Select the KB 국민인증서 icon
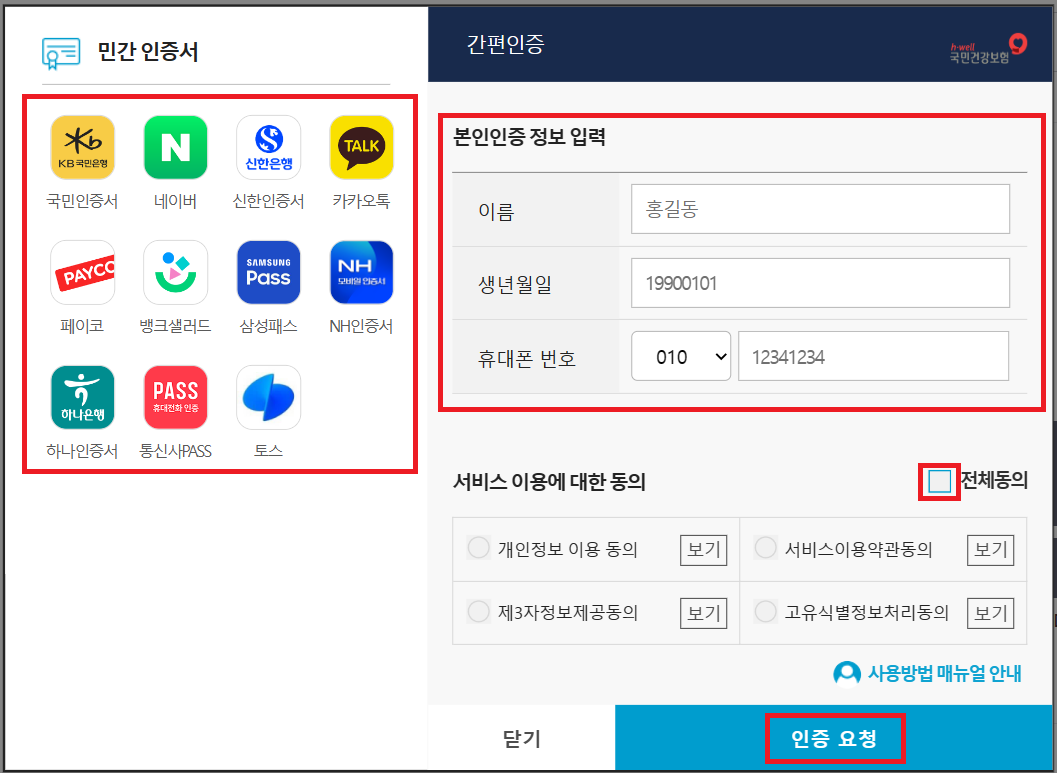This screenshot has width=1057, height=773. pos(82,147)
